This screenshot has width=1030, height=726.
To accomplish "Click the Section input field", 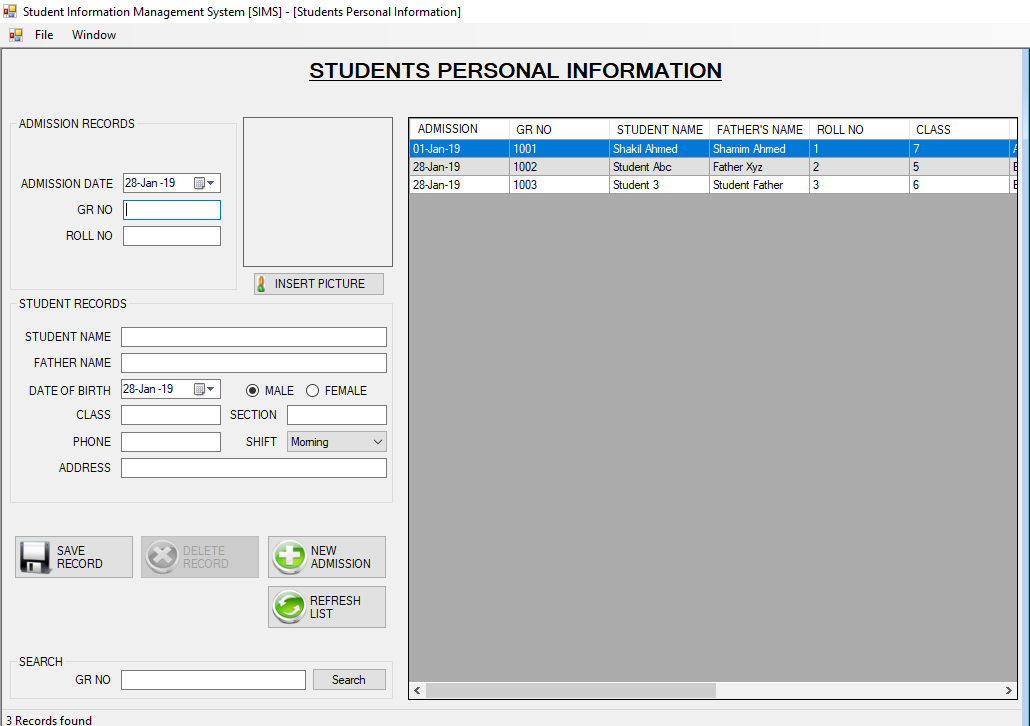I will (337, 415).
